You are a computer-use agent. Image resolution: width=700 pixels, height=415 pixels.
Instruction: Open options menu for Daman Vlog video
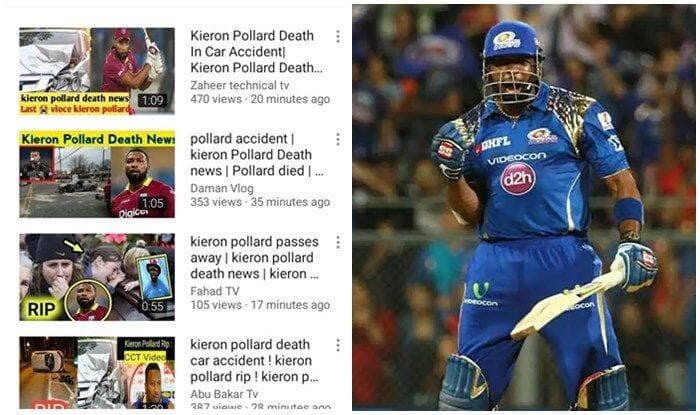338,139
